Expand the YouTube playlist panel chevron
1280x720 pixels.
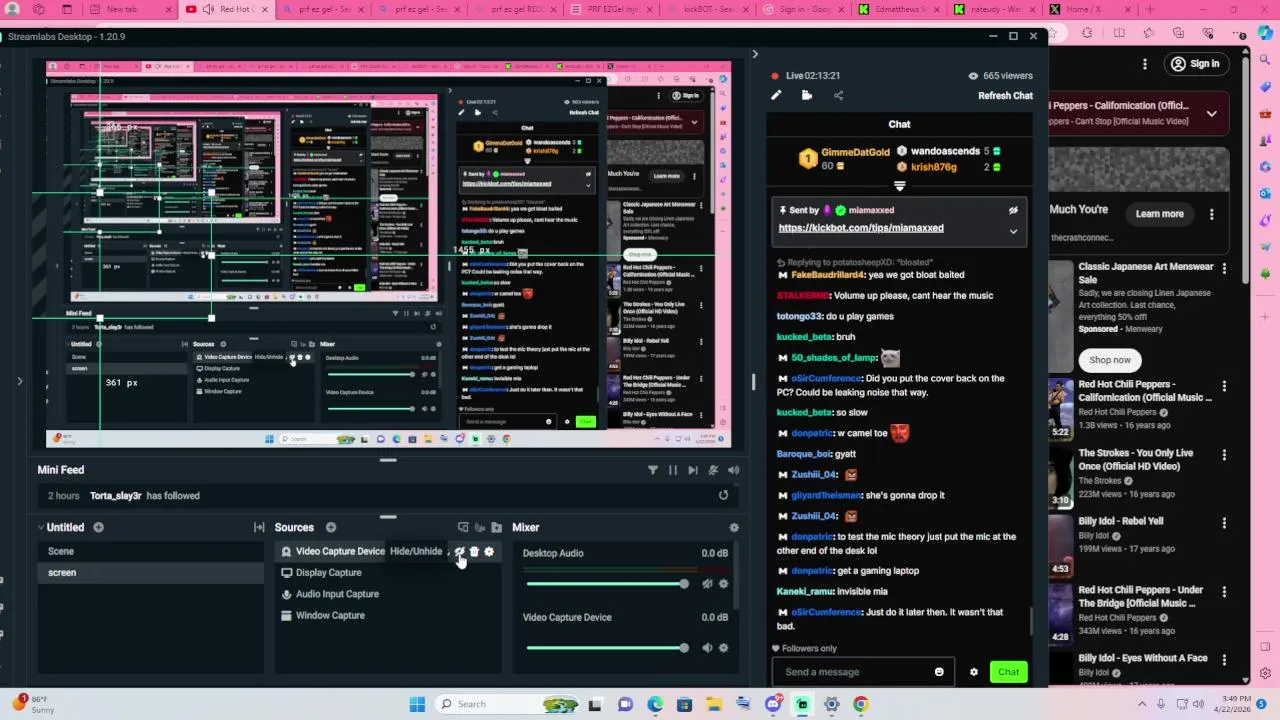(x=1211, y=113)
